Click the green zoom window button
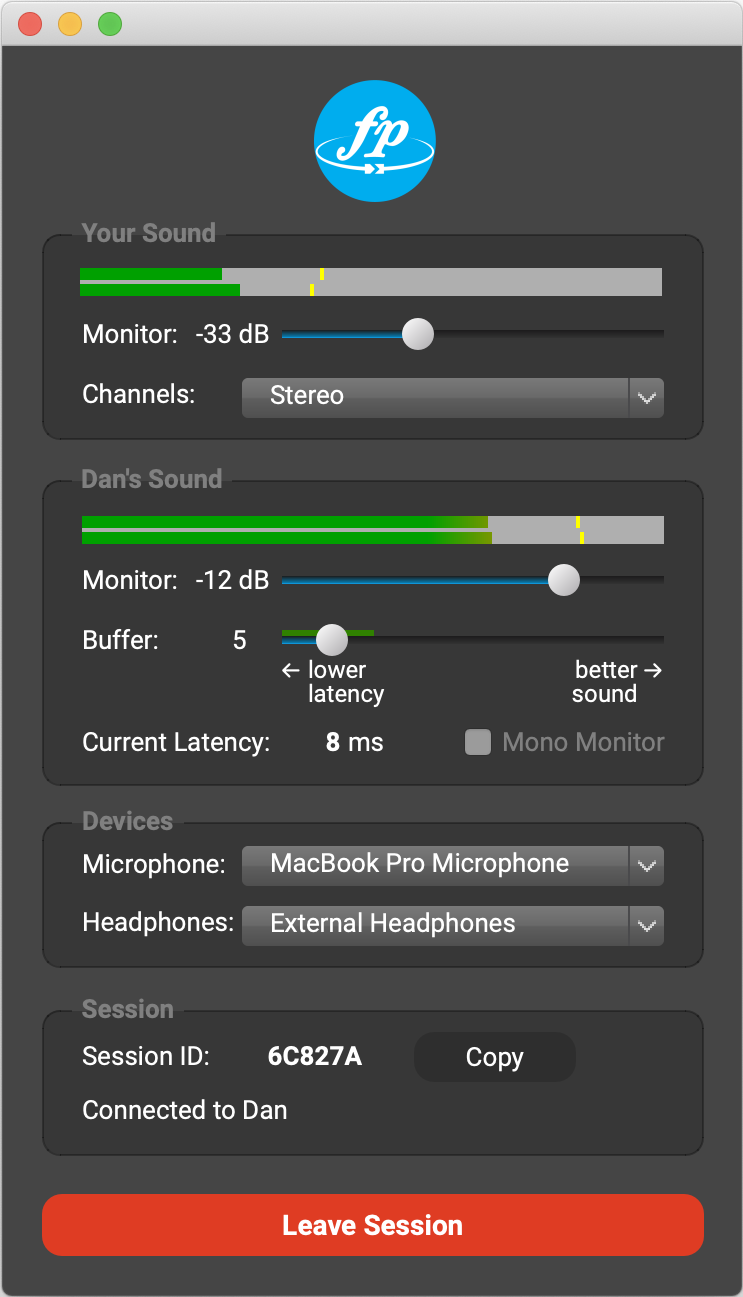 (110, 24)
